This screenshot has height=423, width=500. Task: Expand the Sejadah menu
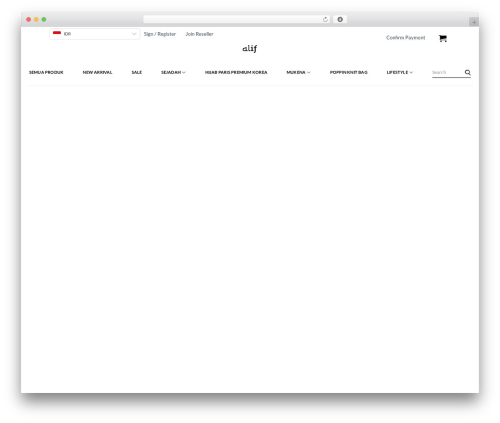tap(173, 72)
